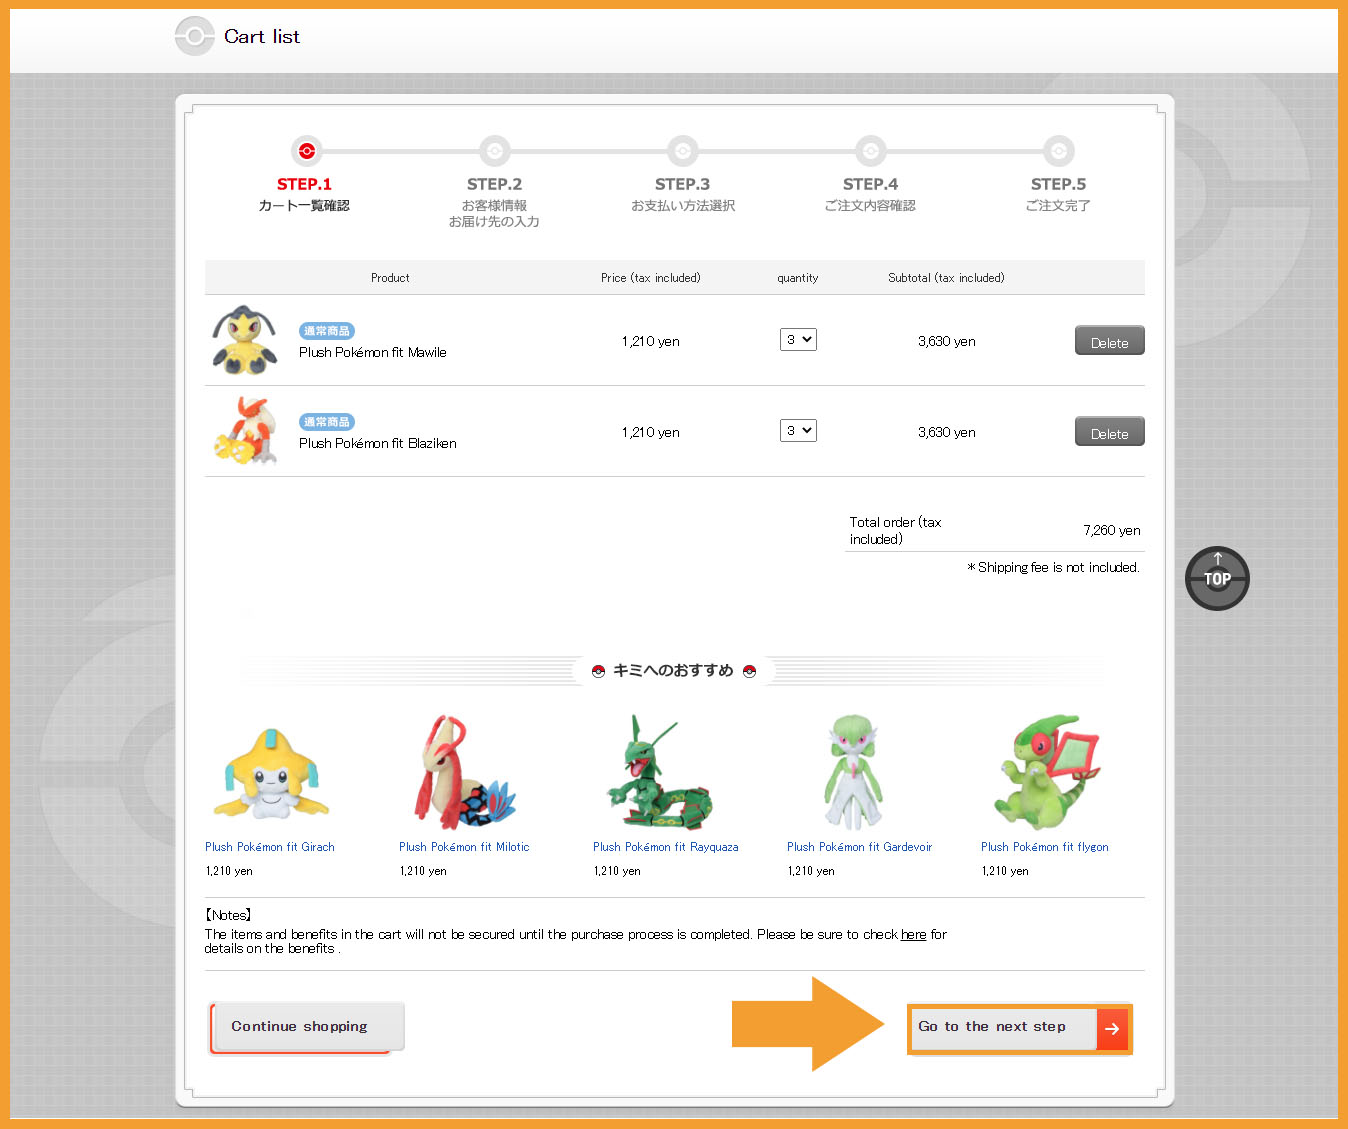Open the Mawile quantity dropdown

pos(798,340)
